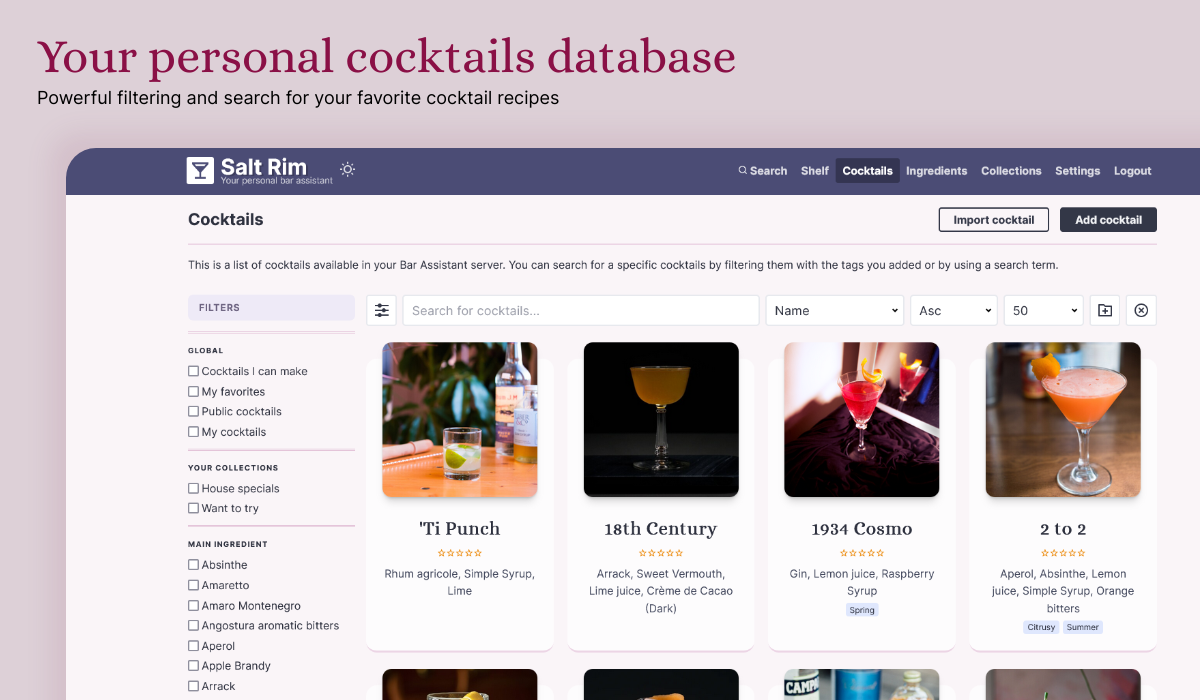1200x700 pixels.
Task: Open the Asc sort direction dropdown
Action: [954, 310]
